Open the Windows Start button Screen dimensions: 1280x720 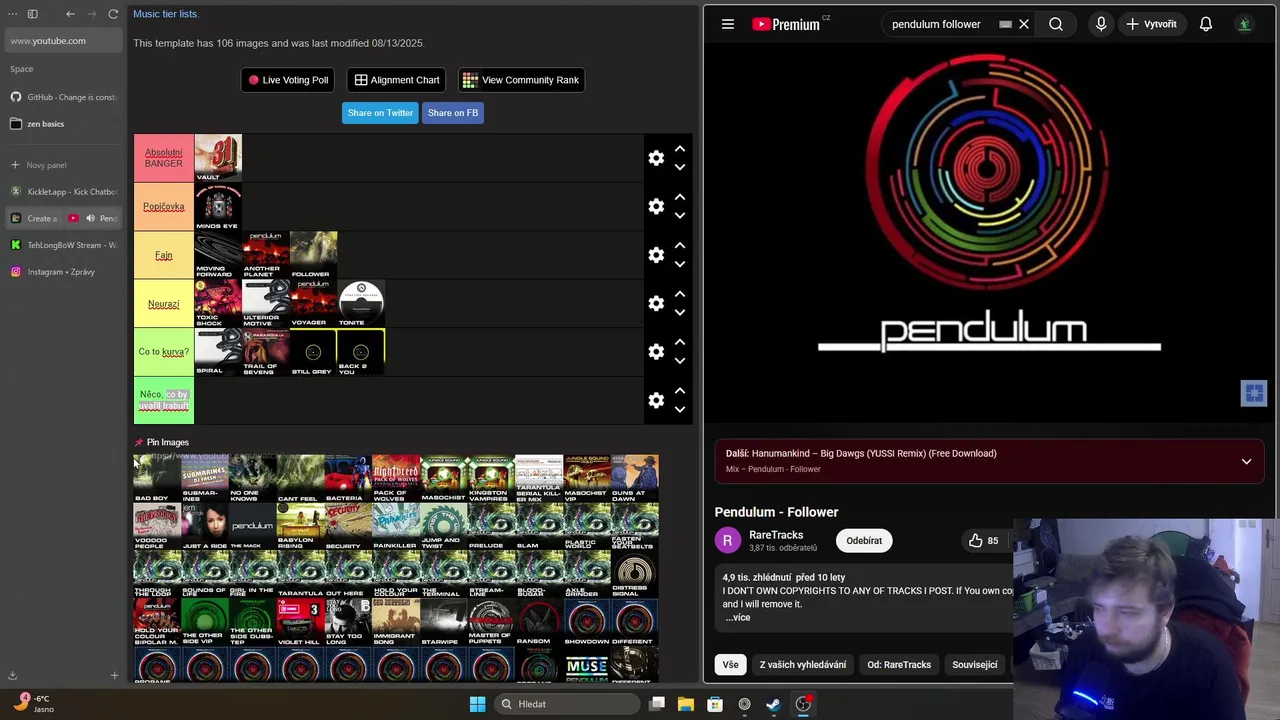pyautogui.click(x=477, y=704)
